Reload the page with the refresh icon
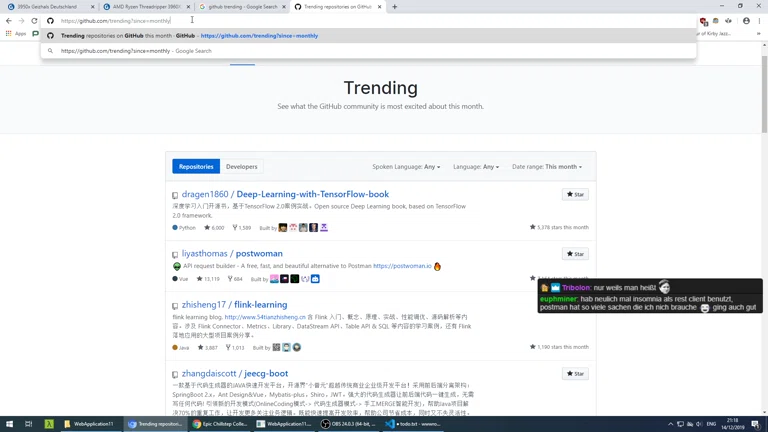 (x=34, y=20)
